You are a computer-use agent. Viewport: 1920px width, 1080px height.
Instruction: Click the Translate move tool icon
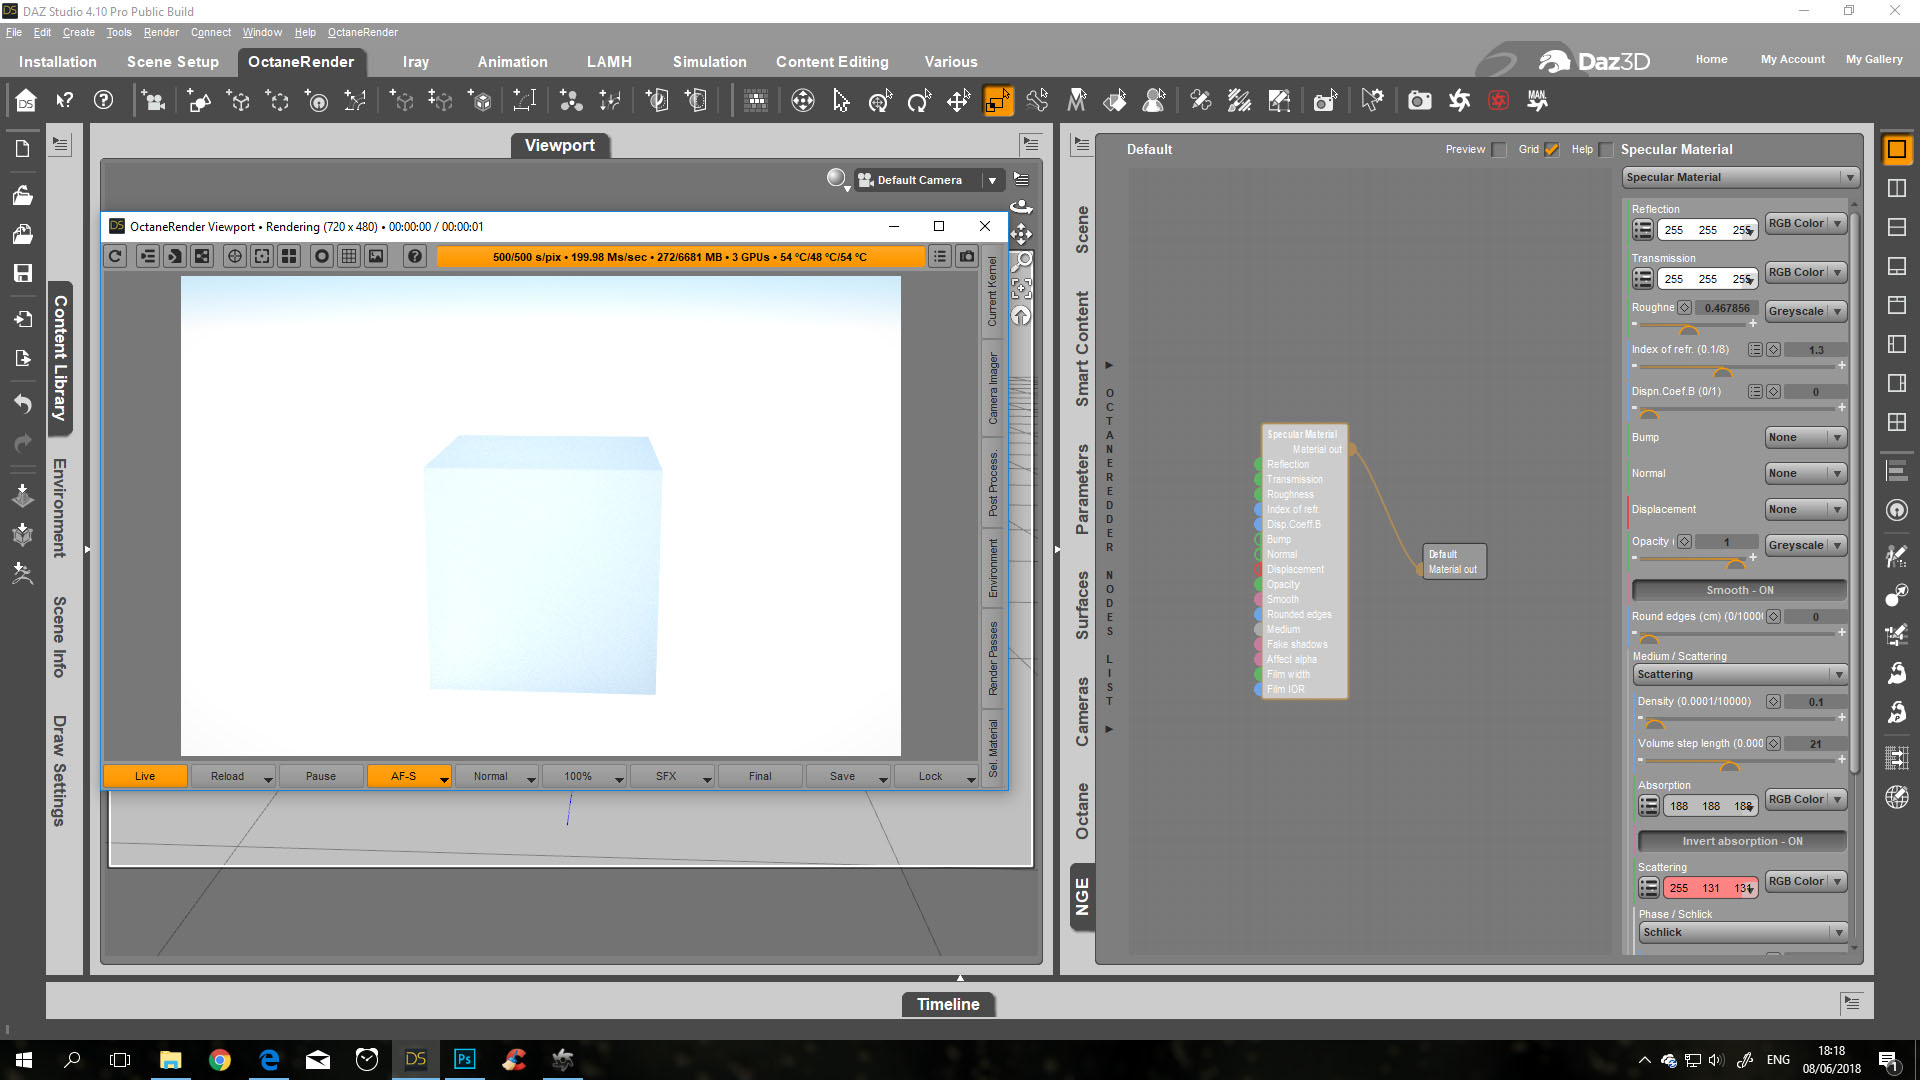pyautogui.click(x=958, y=101)
